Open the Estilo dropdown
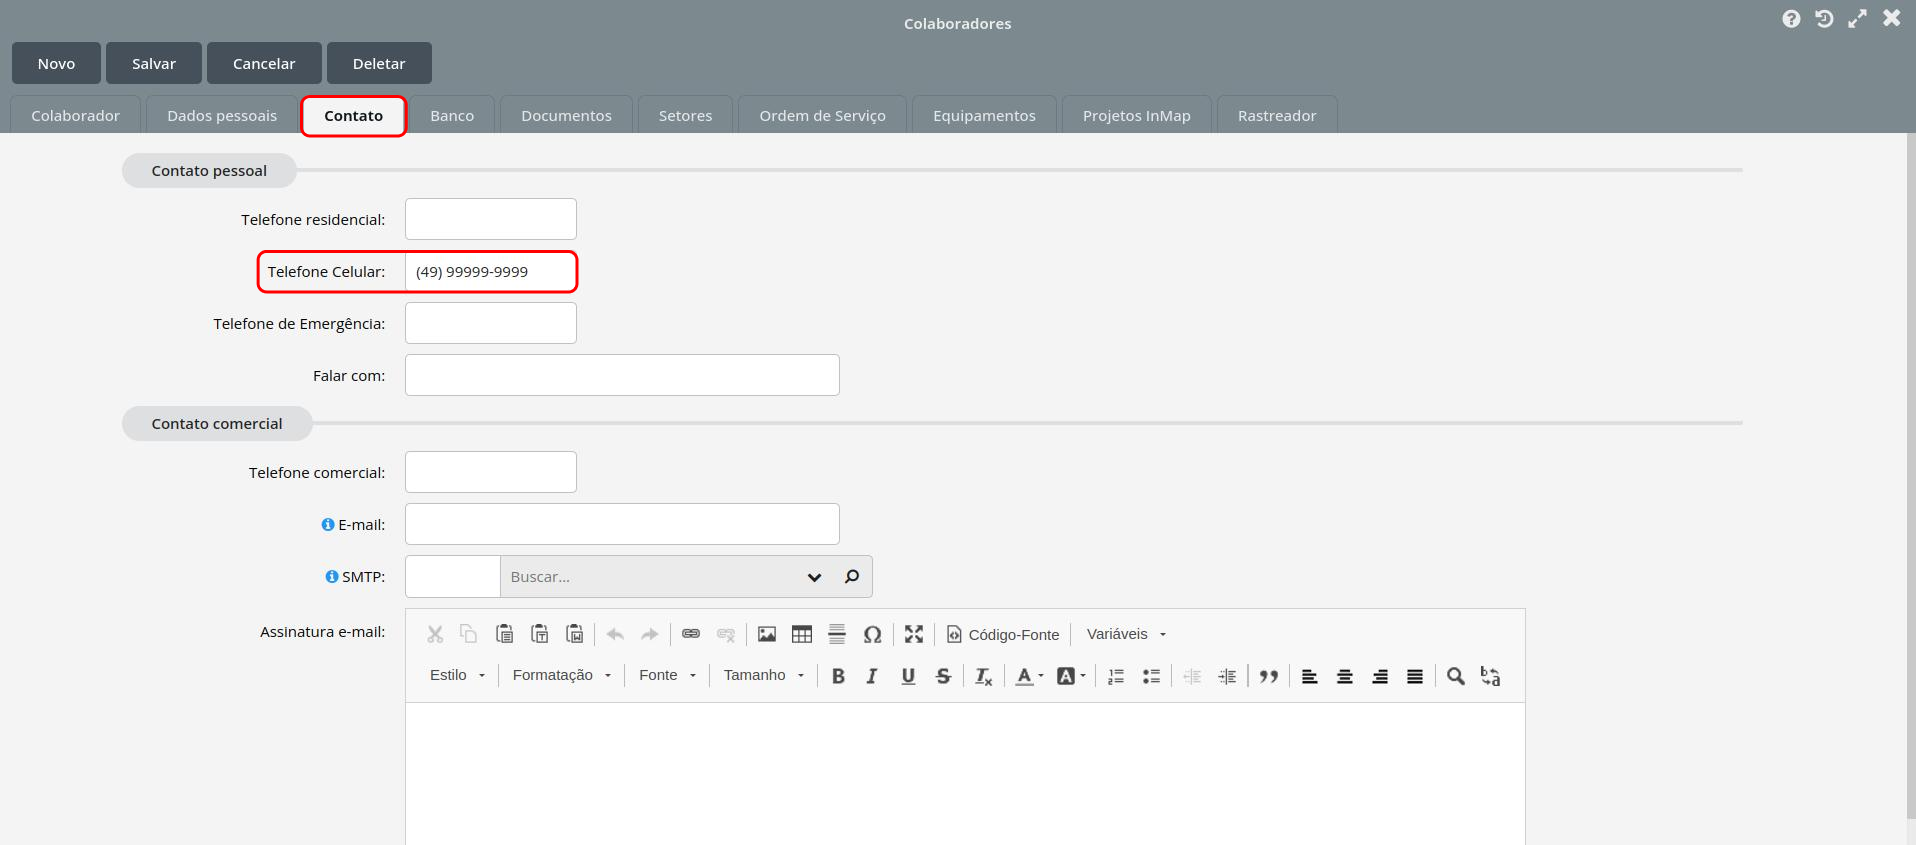1916x845 pixels. coord(457,675)
